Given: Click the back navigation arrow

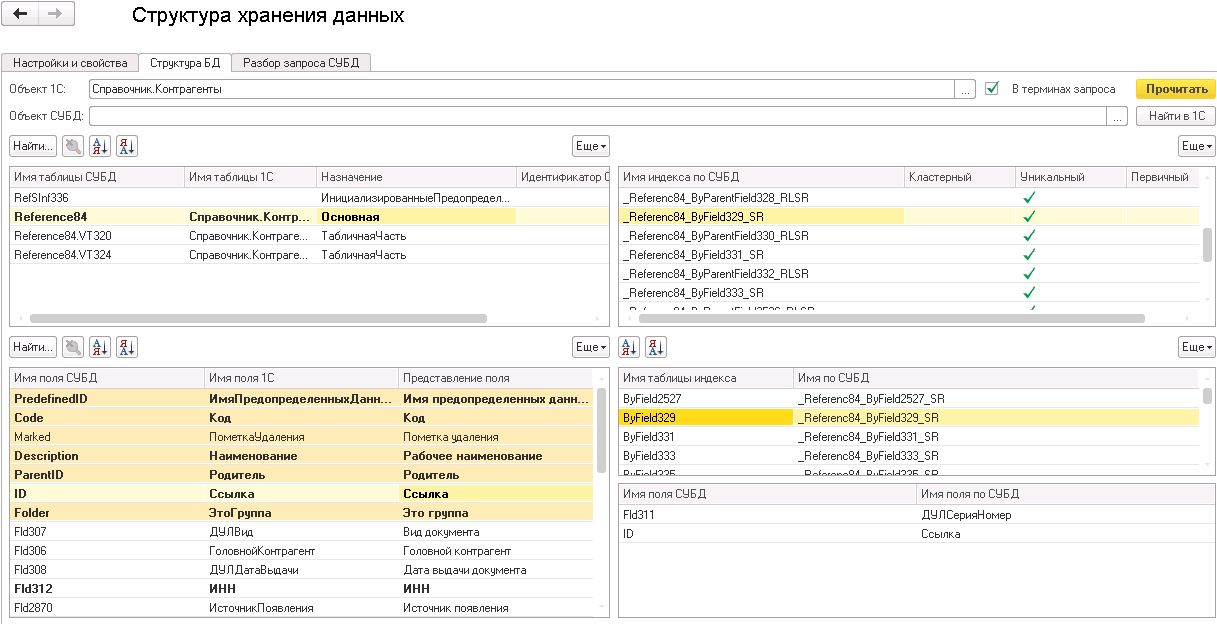Looking at the screenshot, I should click(20, 14).
